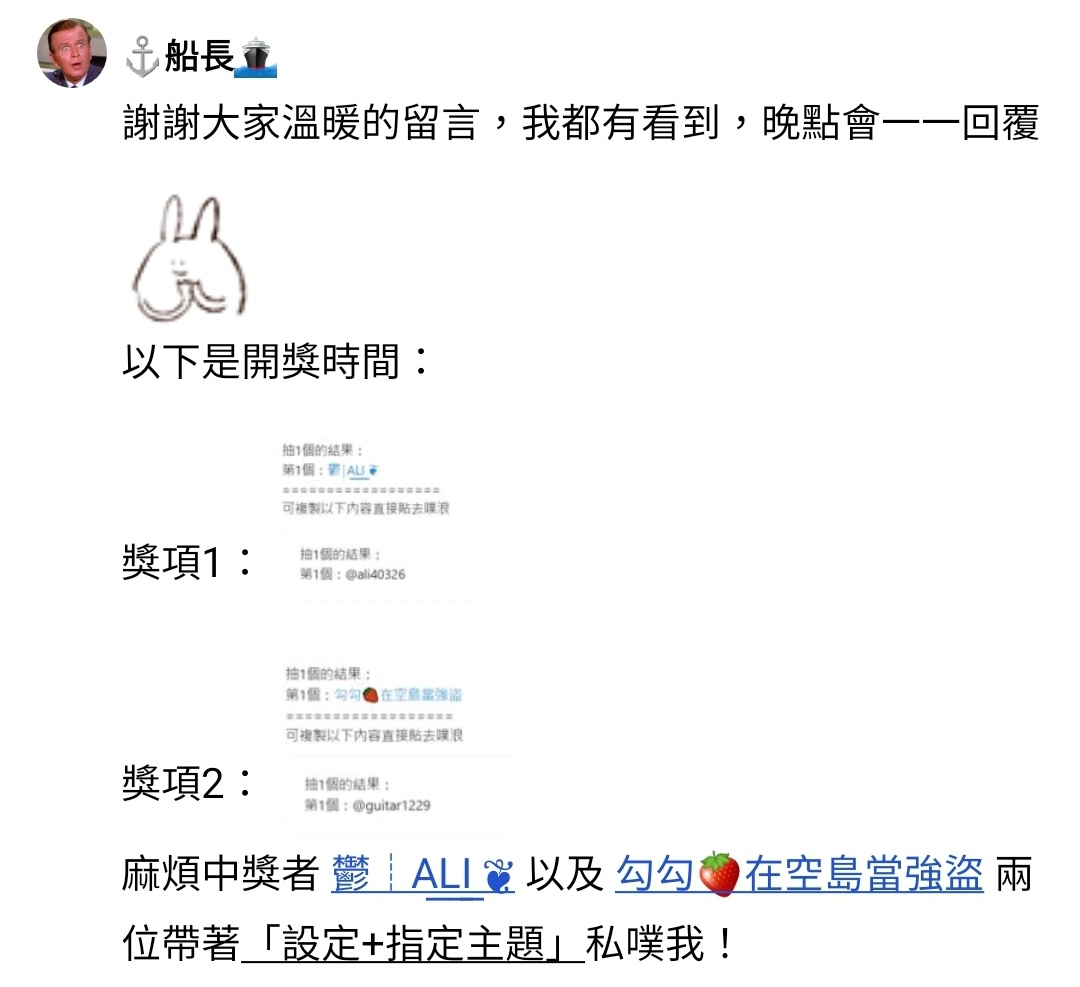The height and width of the screenshot is (987, 1080).
Task: Open the 獎項2 lottery result image
Action: pyautogui.click(x=398, y=744)
